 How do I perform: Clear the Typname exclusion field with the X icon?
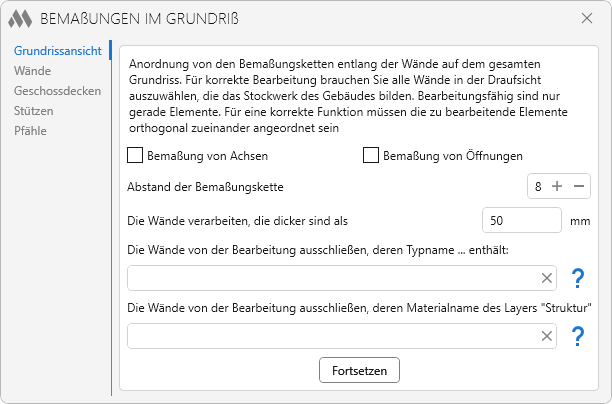click(x=547, y=278)
